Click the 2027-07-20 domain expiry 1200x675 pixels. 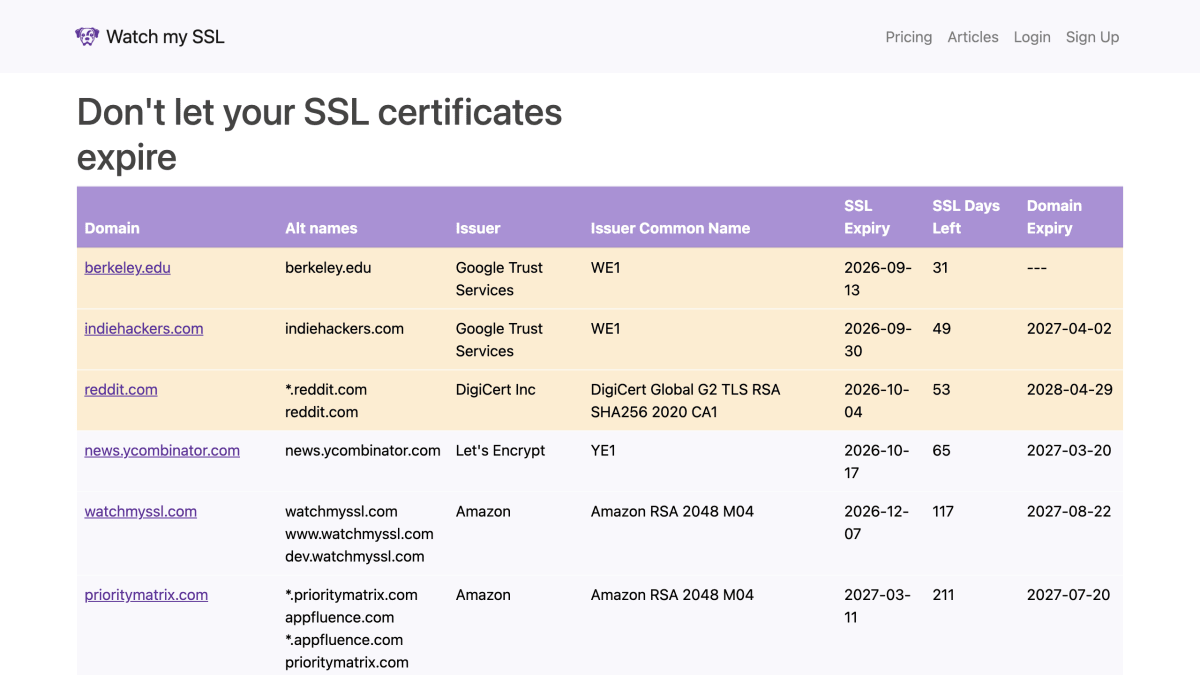pos(1069,595)
